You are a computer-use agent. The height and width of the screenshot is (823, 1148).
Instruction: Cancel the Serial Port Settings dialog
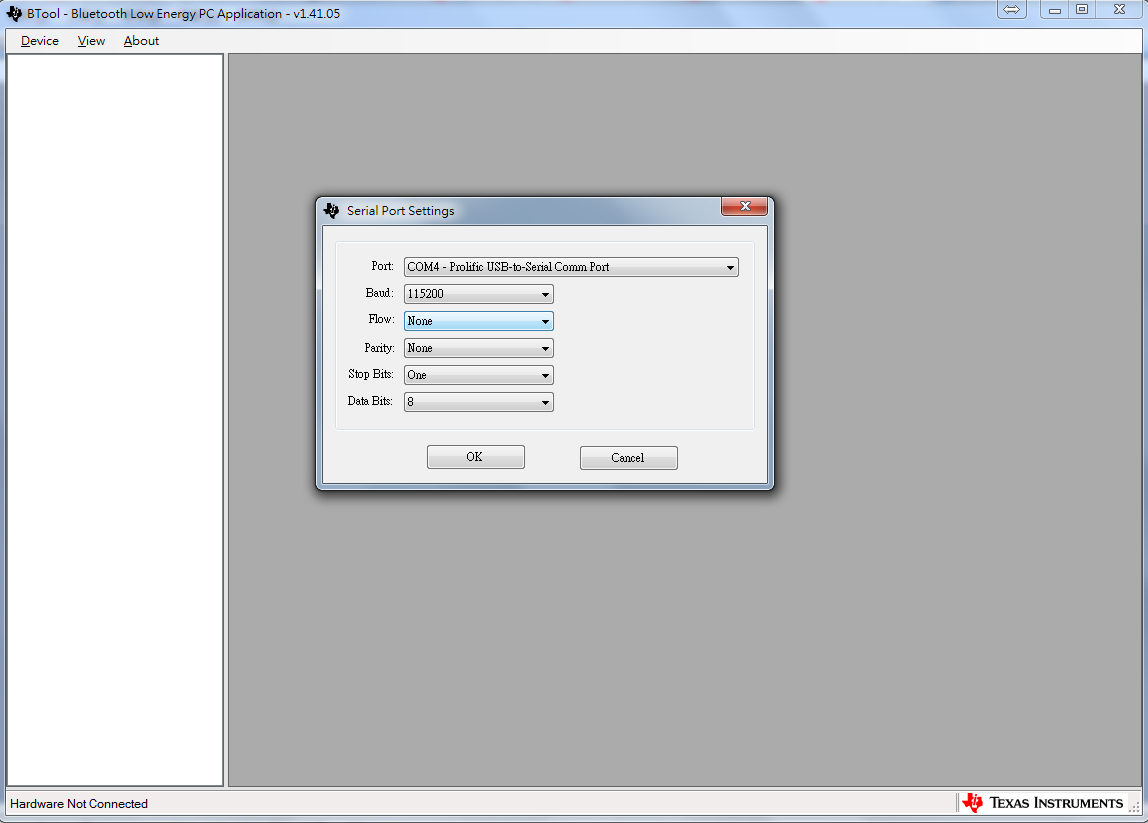click(628, 458)
